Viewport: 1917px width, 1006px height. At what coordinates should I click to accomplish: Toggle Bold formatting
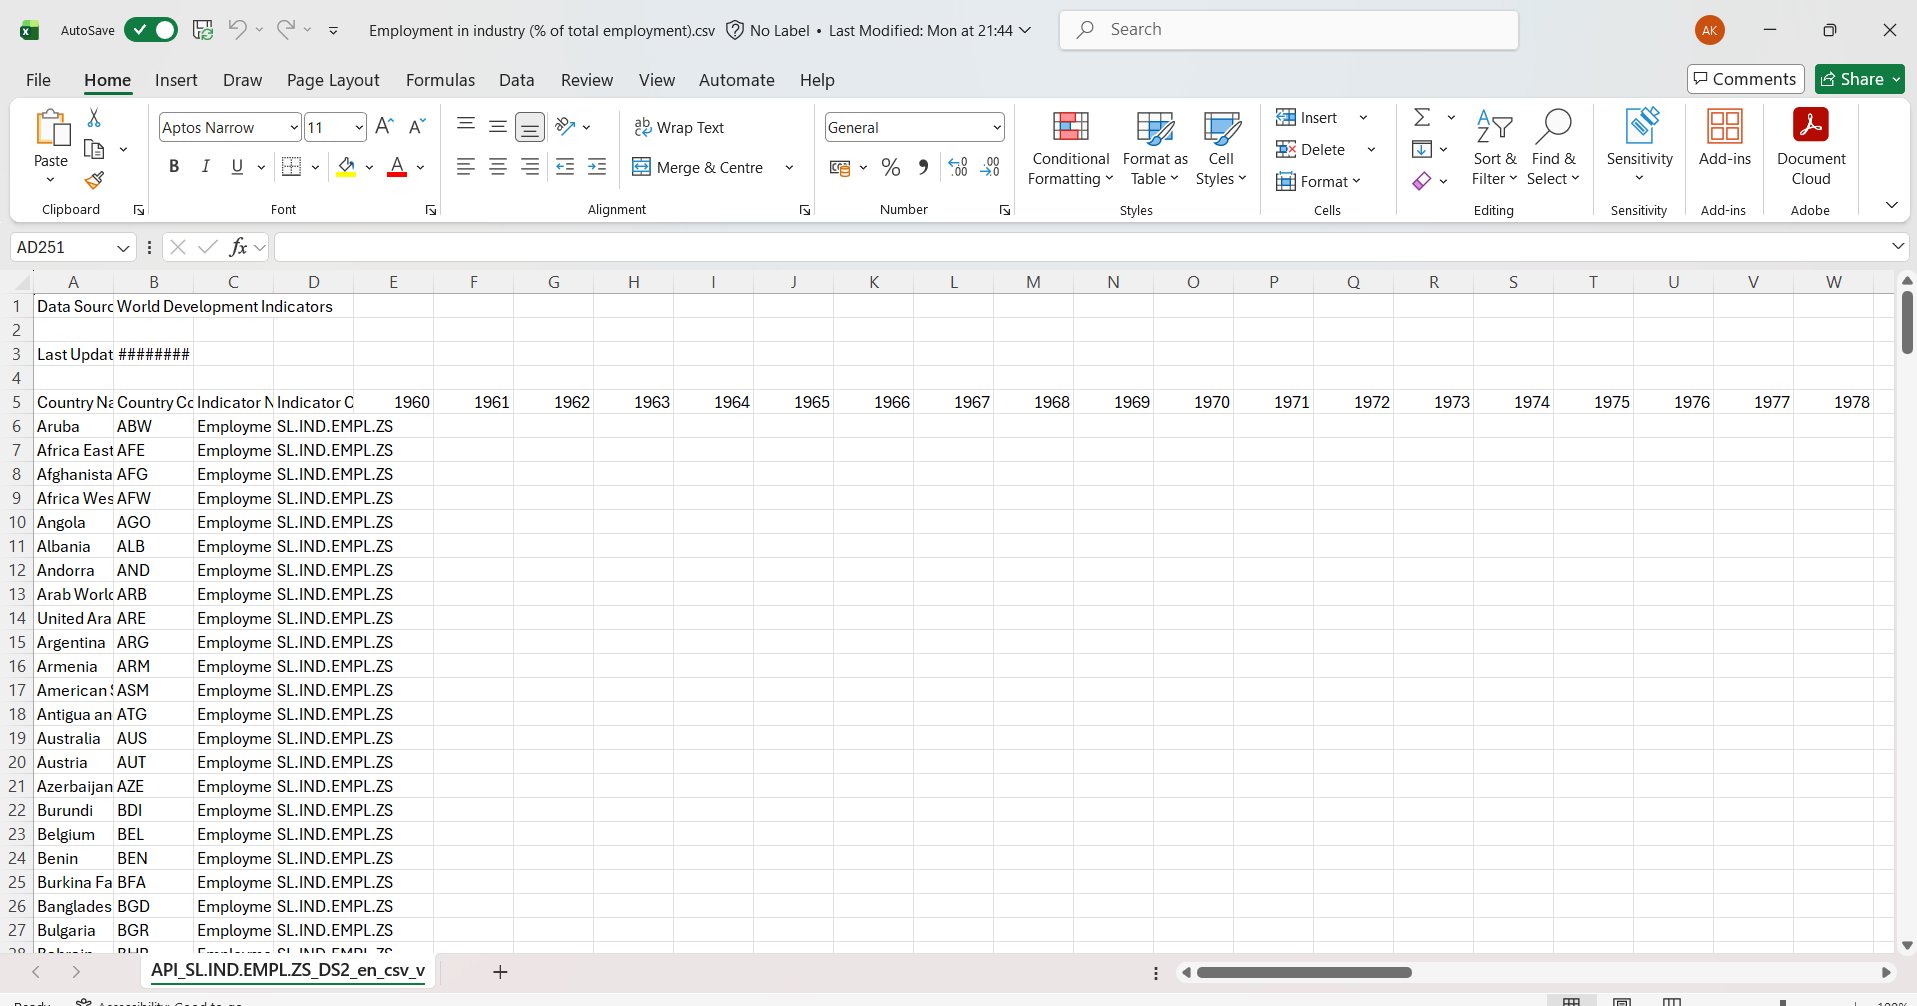[x=174, y=166]
